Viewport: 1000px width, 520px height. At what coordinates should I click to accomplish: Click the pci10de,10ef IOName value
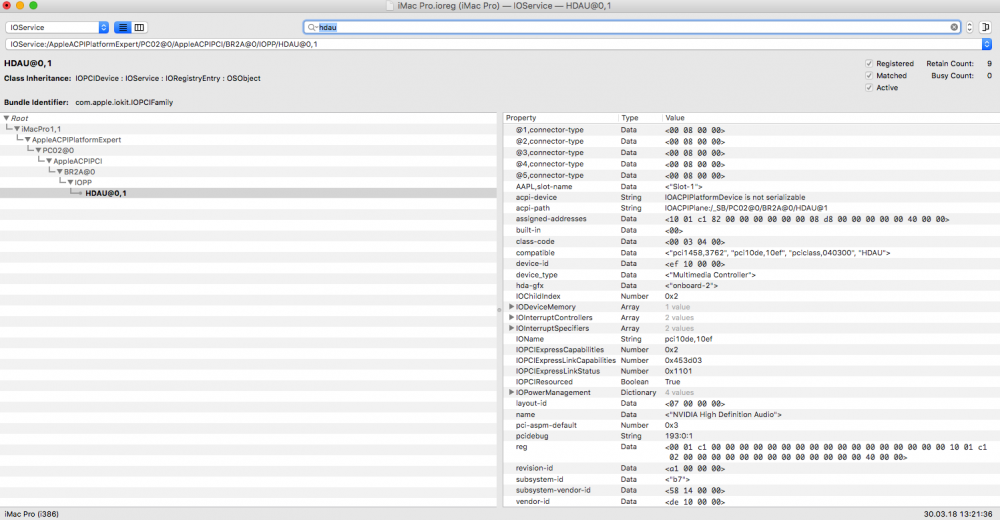point(688,339)
